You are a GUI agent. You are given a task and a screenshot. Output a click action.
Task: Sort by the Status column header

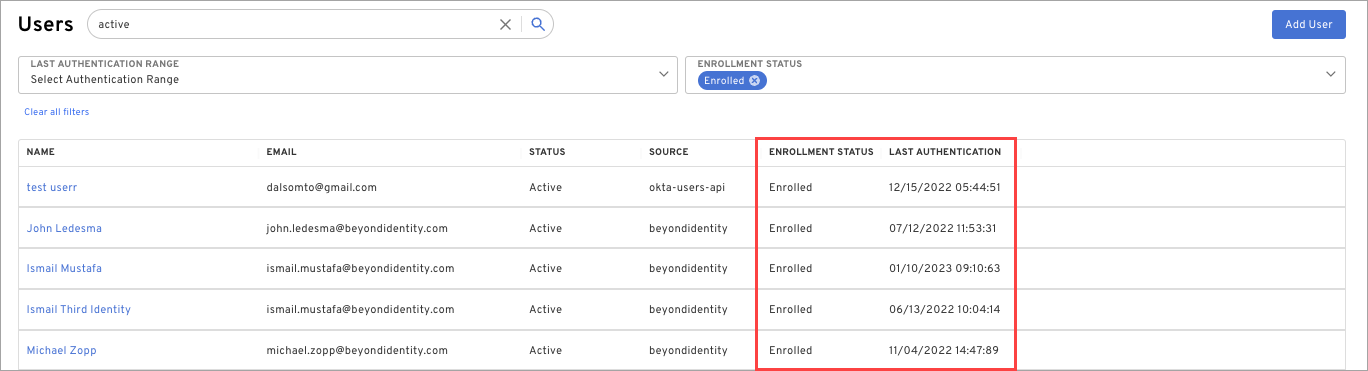tap(547, 152)
